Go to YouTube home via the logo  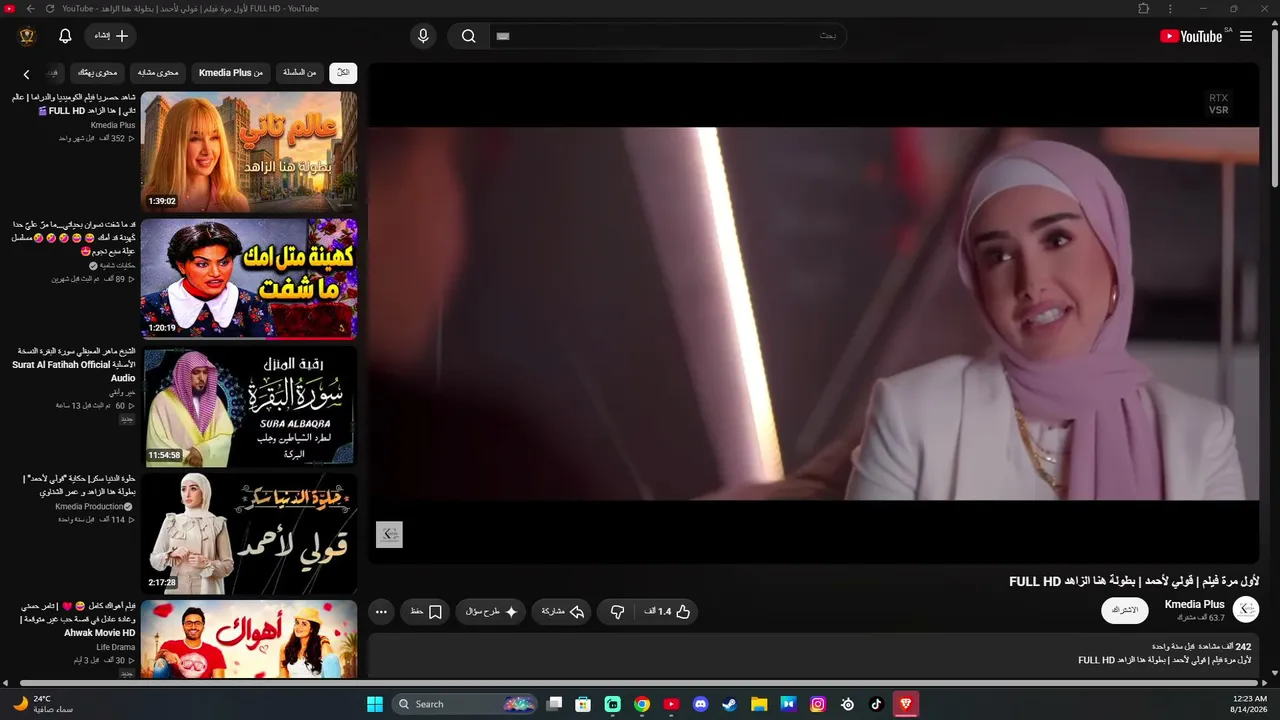[1192, 36]
